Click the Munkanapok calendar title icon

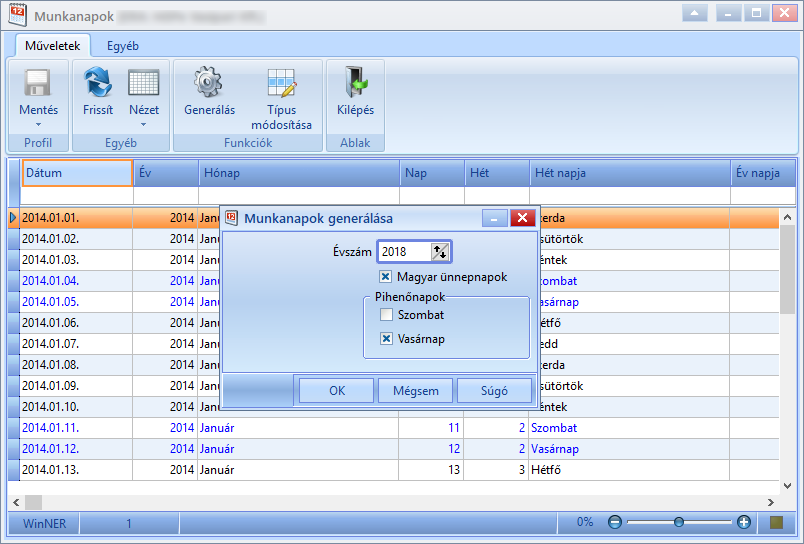[17, 15]
